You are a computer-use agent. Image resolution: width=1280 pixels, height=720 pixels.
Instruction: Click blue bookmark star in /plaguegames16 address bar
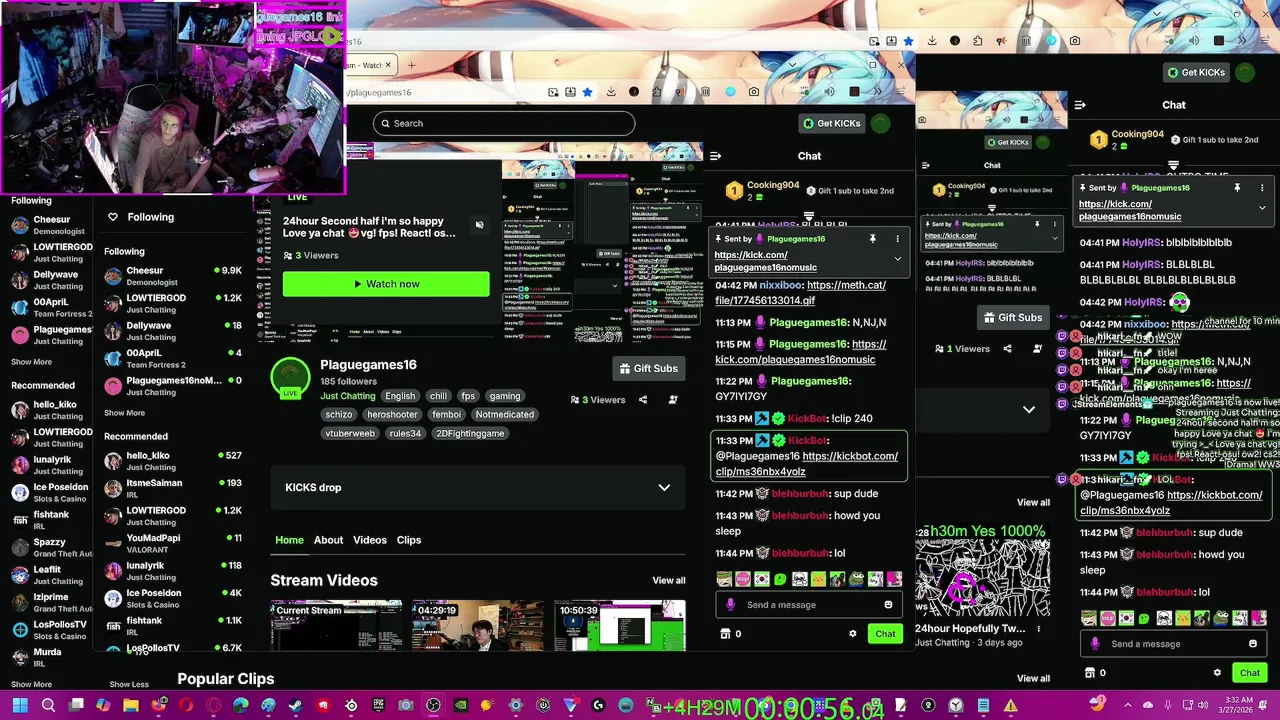pos(587,92)
